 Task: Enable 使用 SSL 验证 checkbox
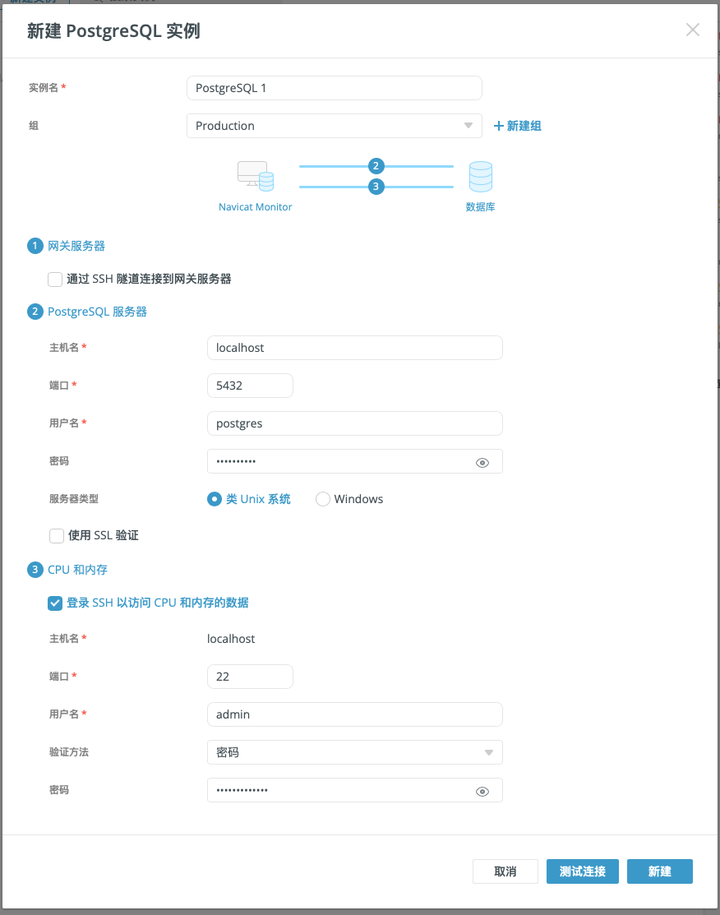57,536
